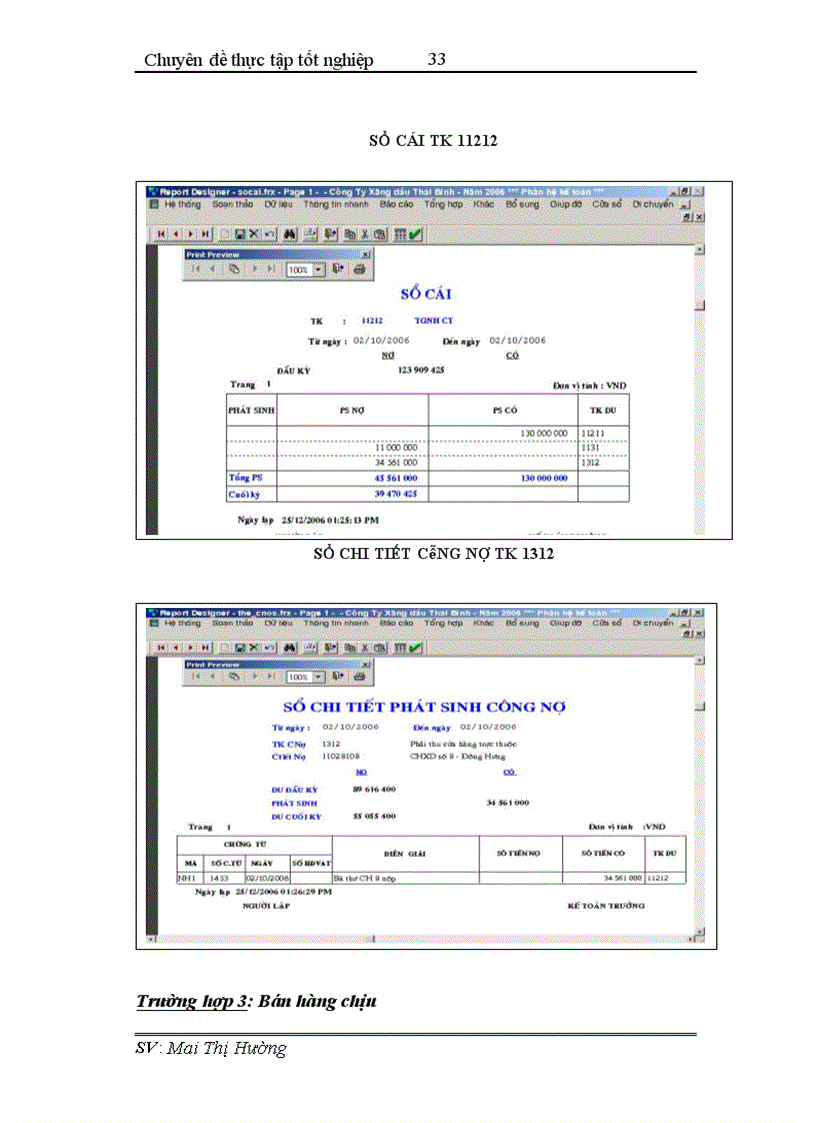This screenshot has height=1123, width=816.
Task: Click the Delete X icon in the_cnos.frx toolbar
Action: click(x=254, y=647)
